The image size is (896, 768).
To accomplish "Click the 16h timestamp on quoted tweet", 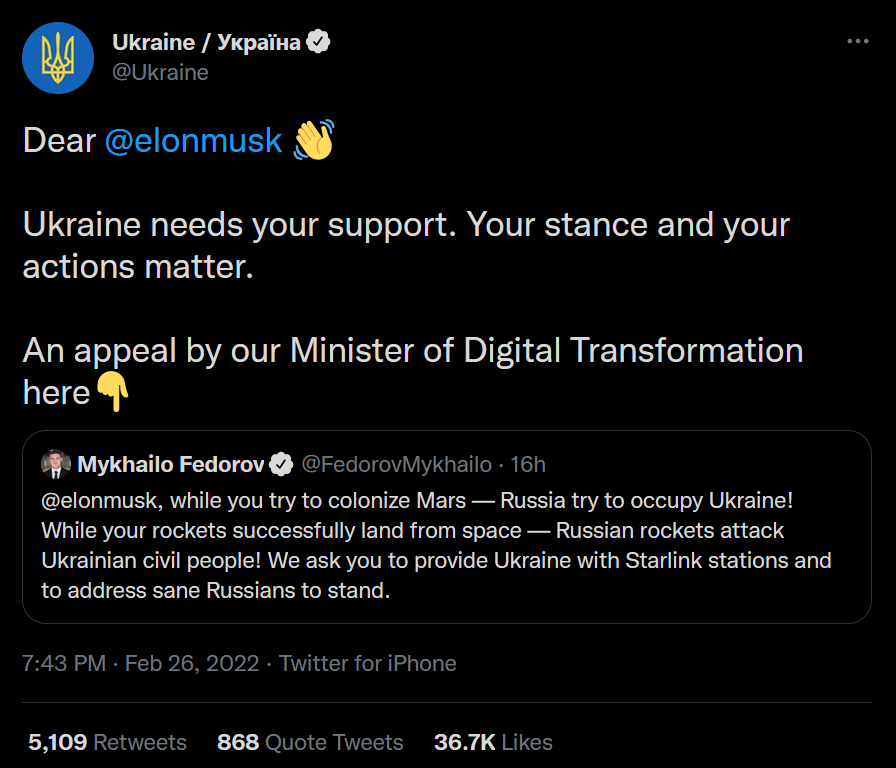I will click(x=528, y=464).
